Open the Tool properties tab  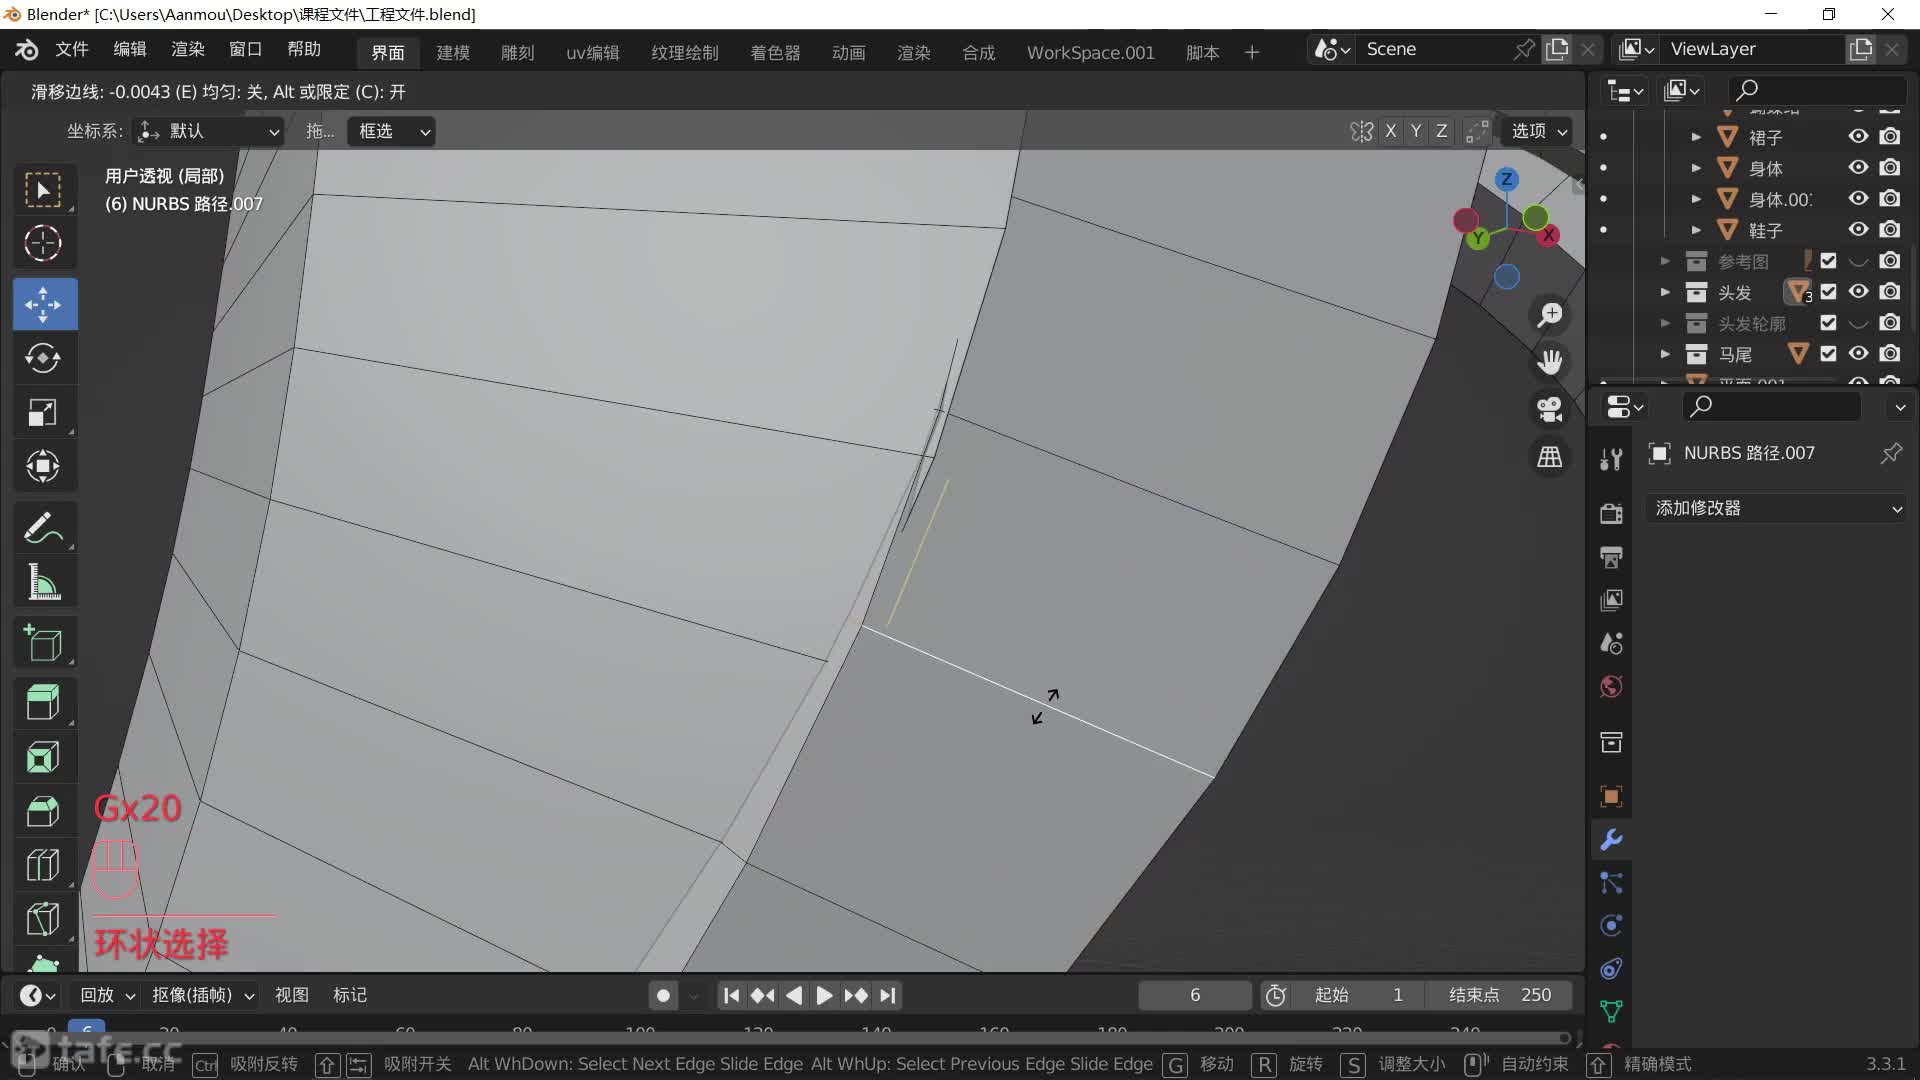(x=1611, y=459)
